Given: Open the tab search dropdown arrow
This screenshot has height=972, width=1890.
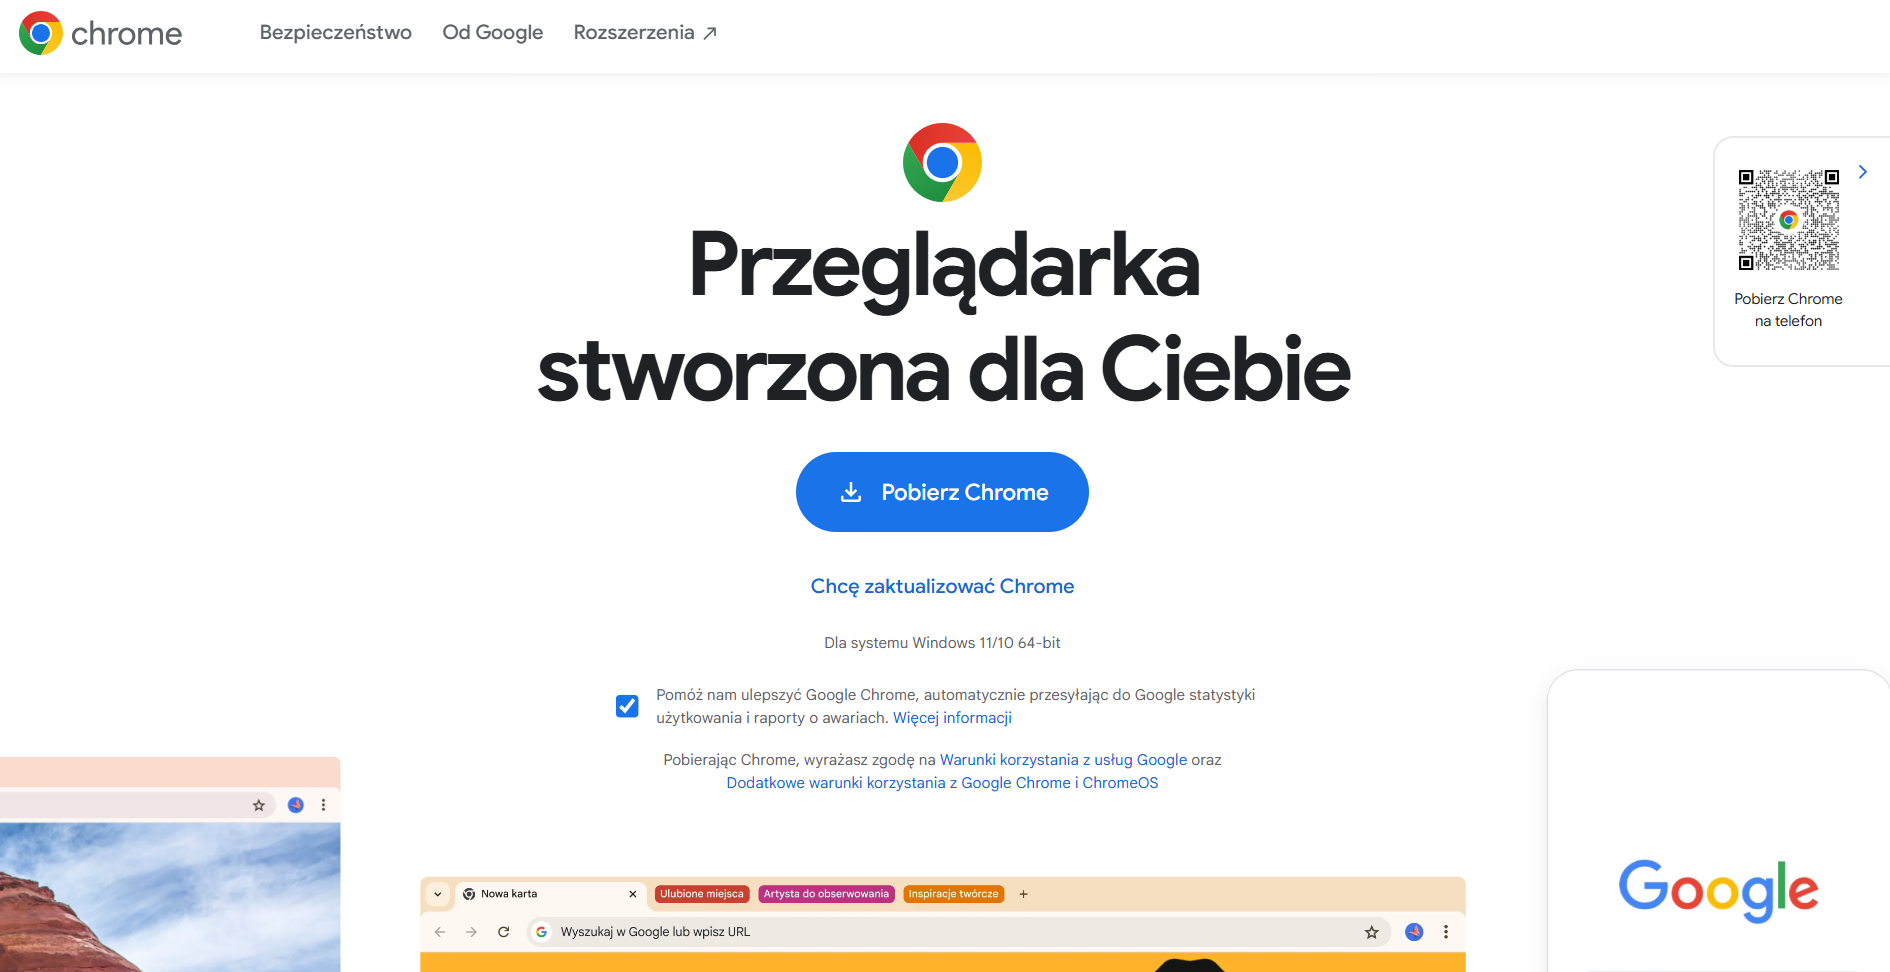Looking at the screenshot, I should click(x=437, y=894).
